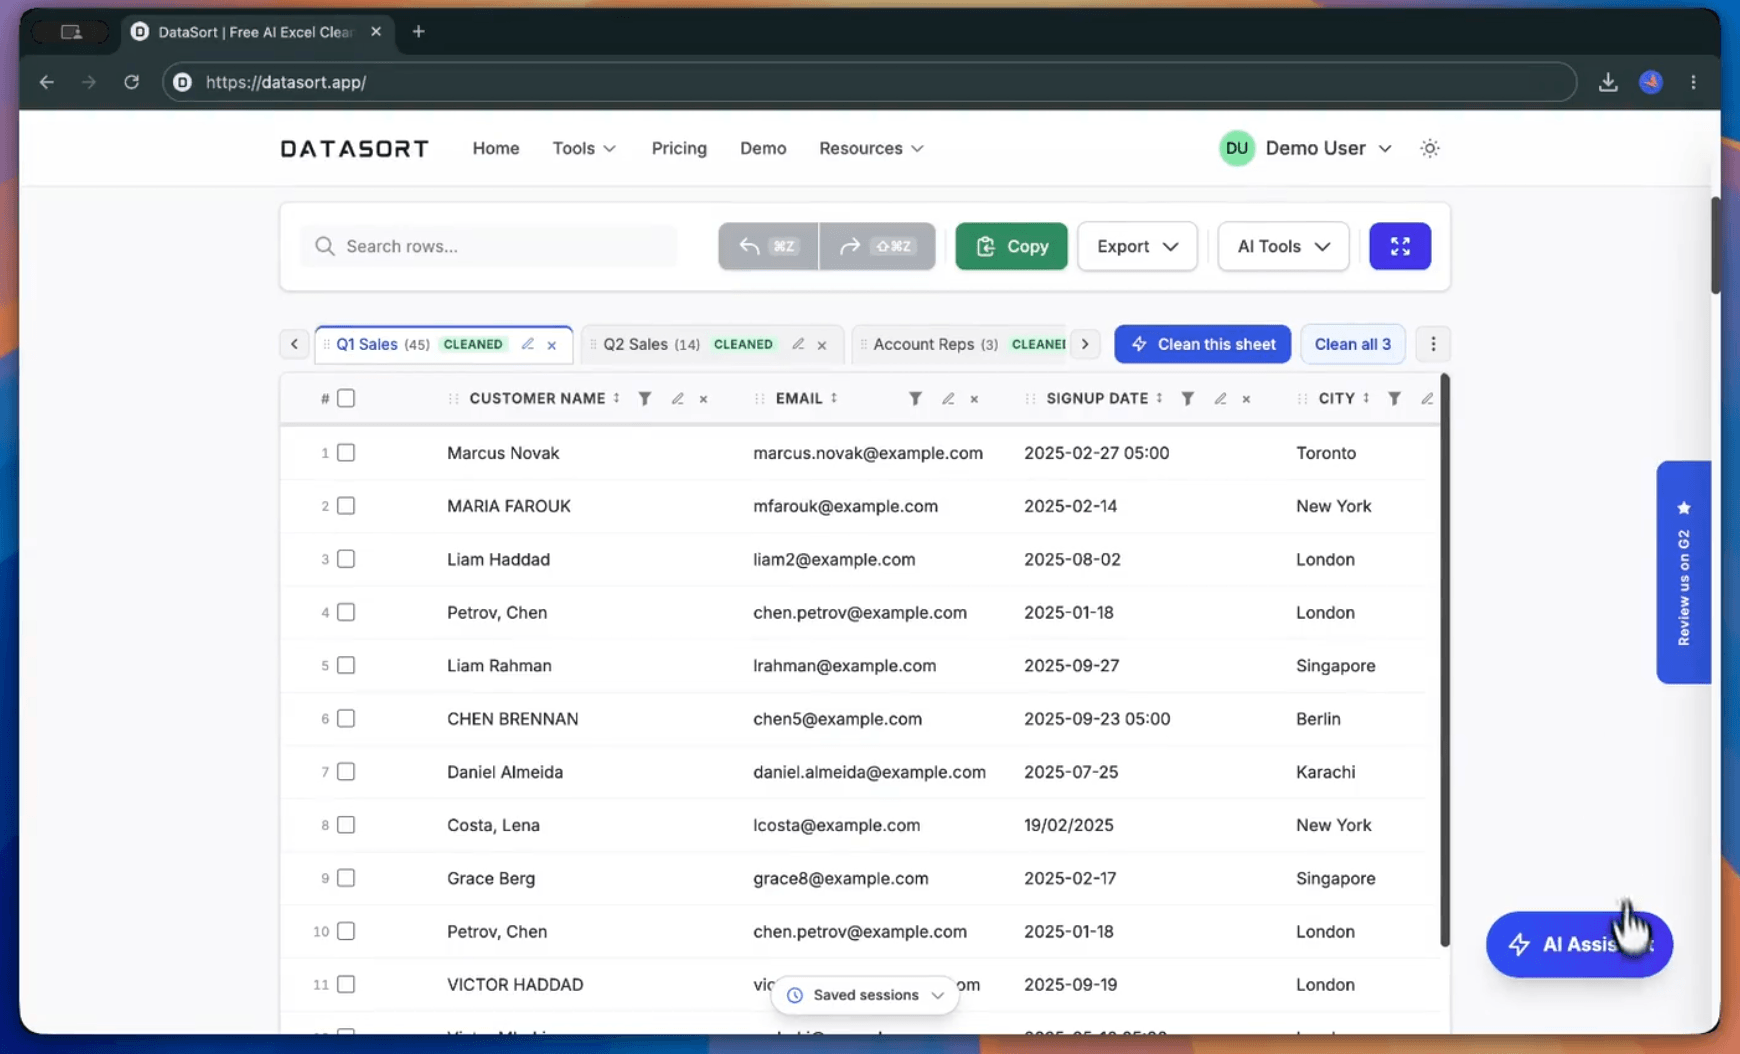Click the undo arrow button
1740x1054 pixels.
coord(768,246)
